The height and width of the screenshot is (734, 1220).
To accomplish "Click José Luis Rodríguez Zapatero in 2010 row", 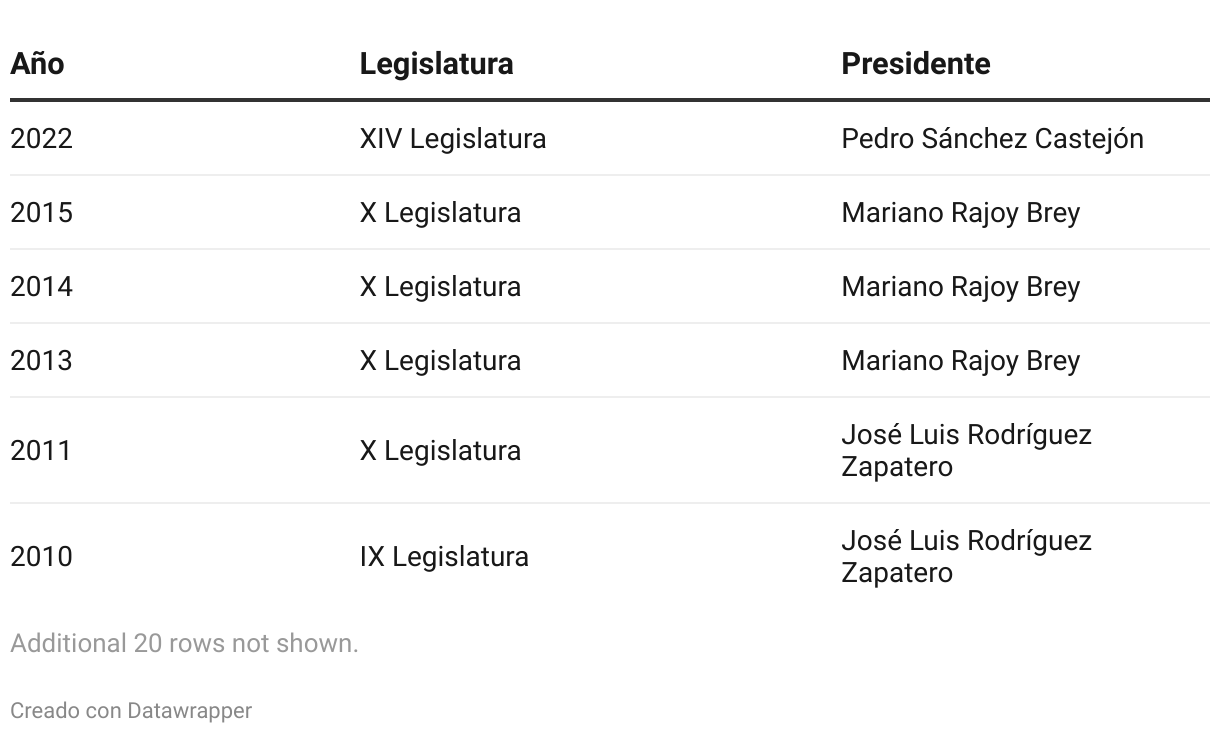I will tap(966, 556).
